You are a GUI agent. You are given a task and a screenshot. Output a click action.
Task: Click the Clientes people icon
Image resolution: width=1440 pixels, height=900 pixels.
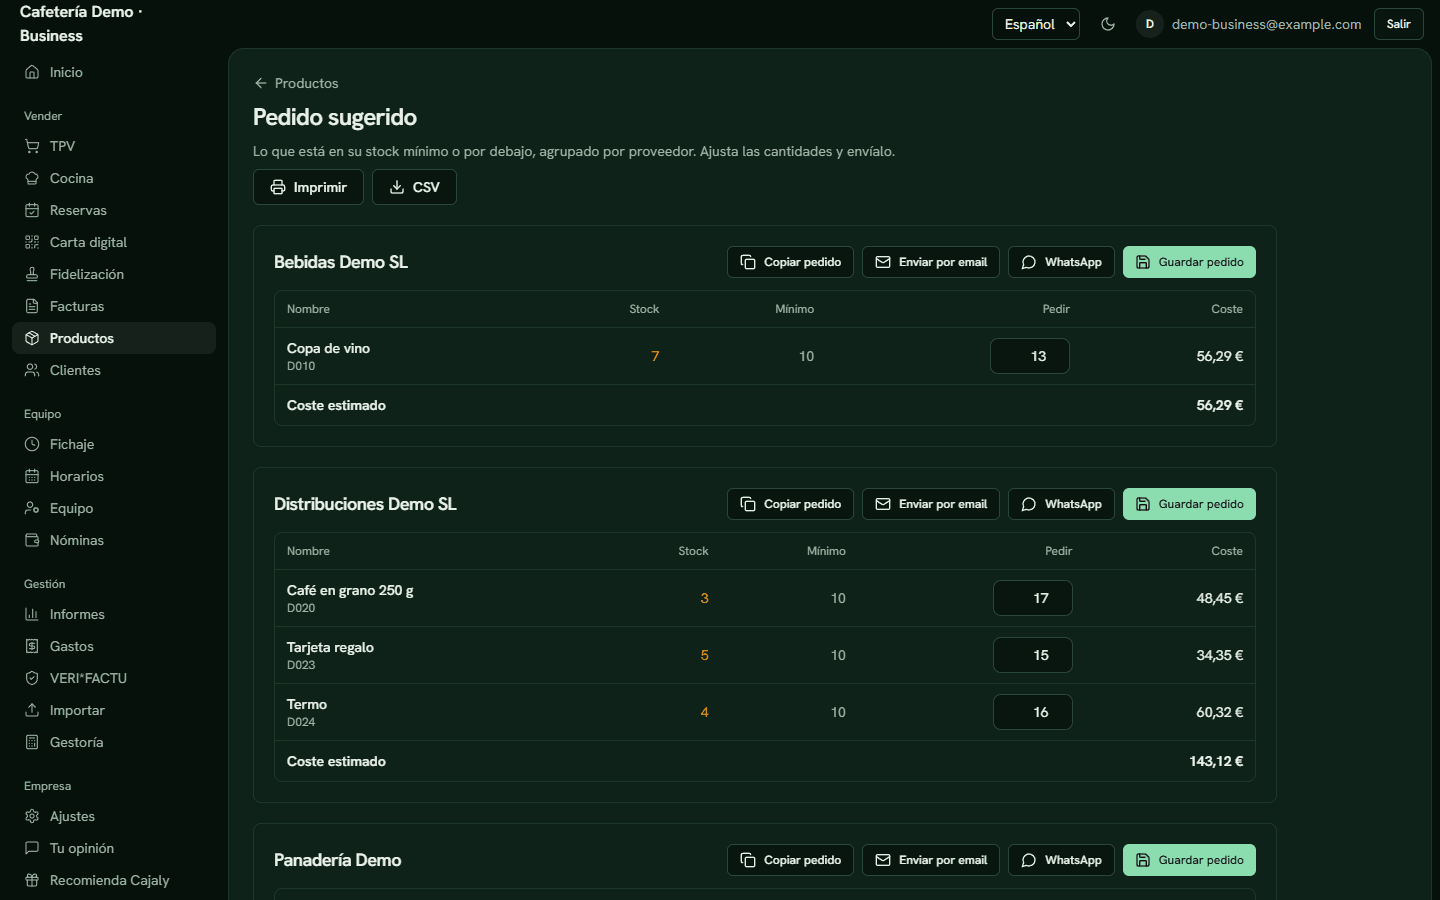32,370
